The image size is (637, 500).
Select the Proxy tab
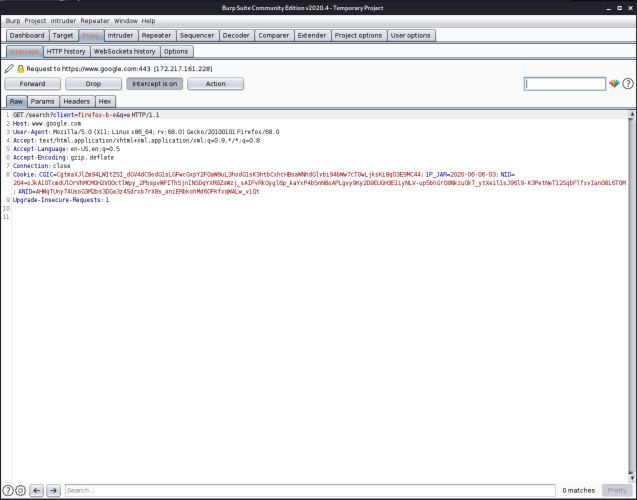point(91,35)
